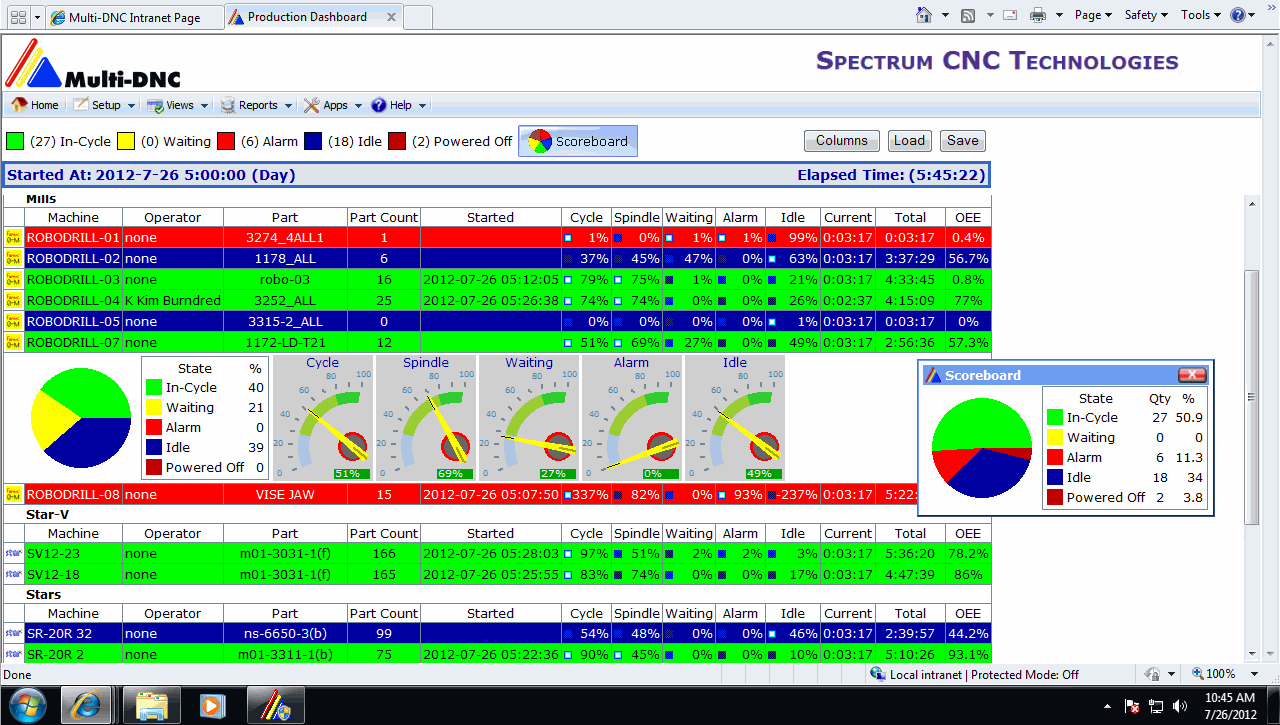Open the Reports menu
This screenshot has height=725, width=1280.
point(256,105)
